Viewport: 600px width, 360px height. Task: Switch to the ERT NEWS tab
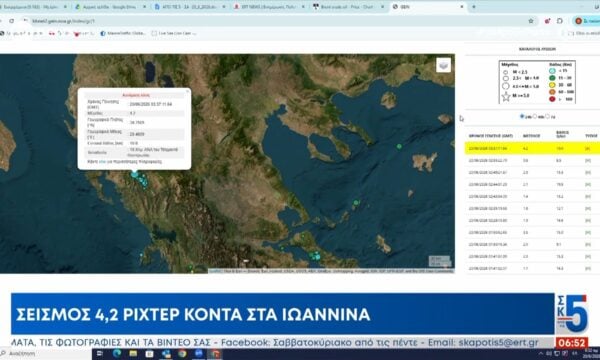(x=268, y=7)
